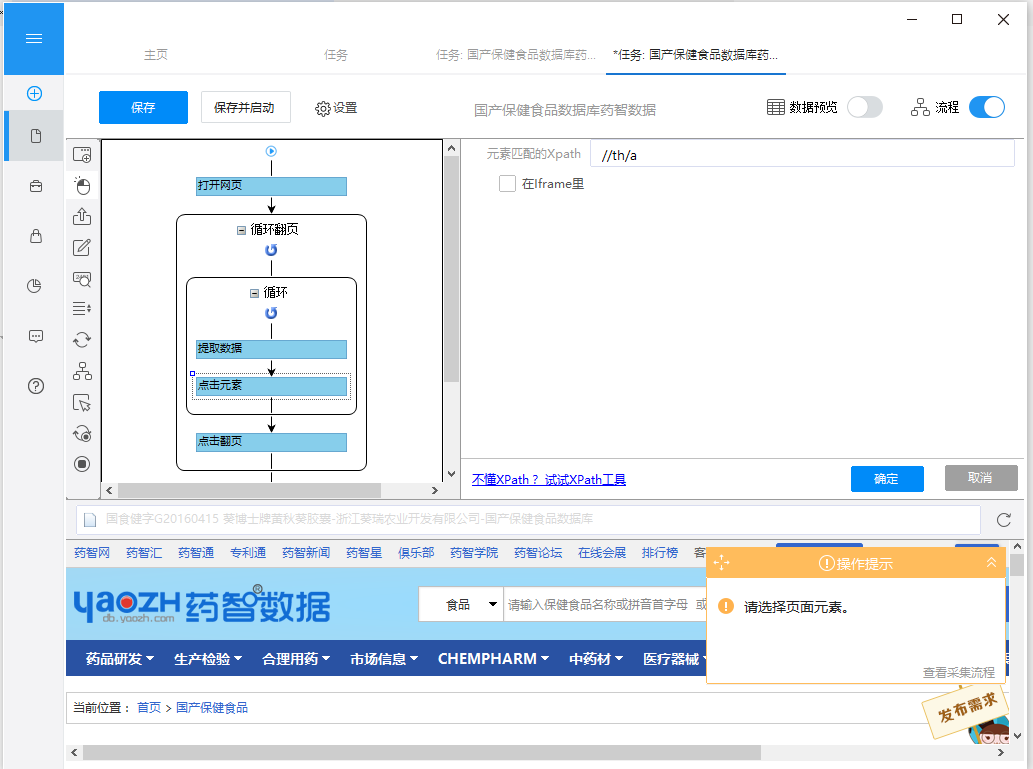
Task: Check the 在Iframe里 checkbox
Action: click(x=507, y=184)
